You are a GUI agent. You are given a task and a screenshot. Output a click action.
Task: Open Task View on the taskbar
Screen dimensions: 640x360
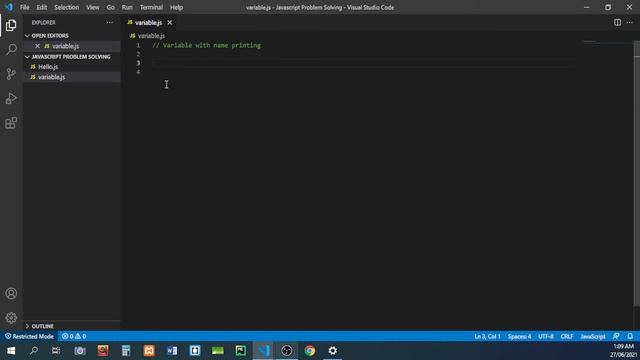coord(56,351)
